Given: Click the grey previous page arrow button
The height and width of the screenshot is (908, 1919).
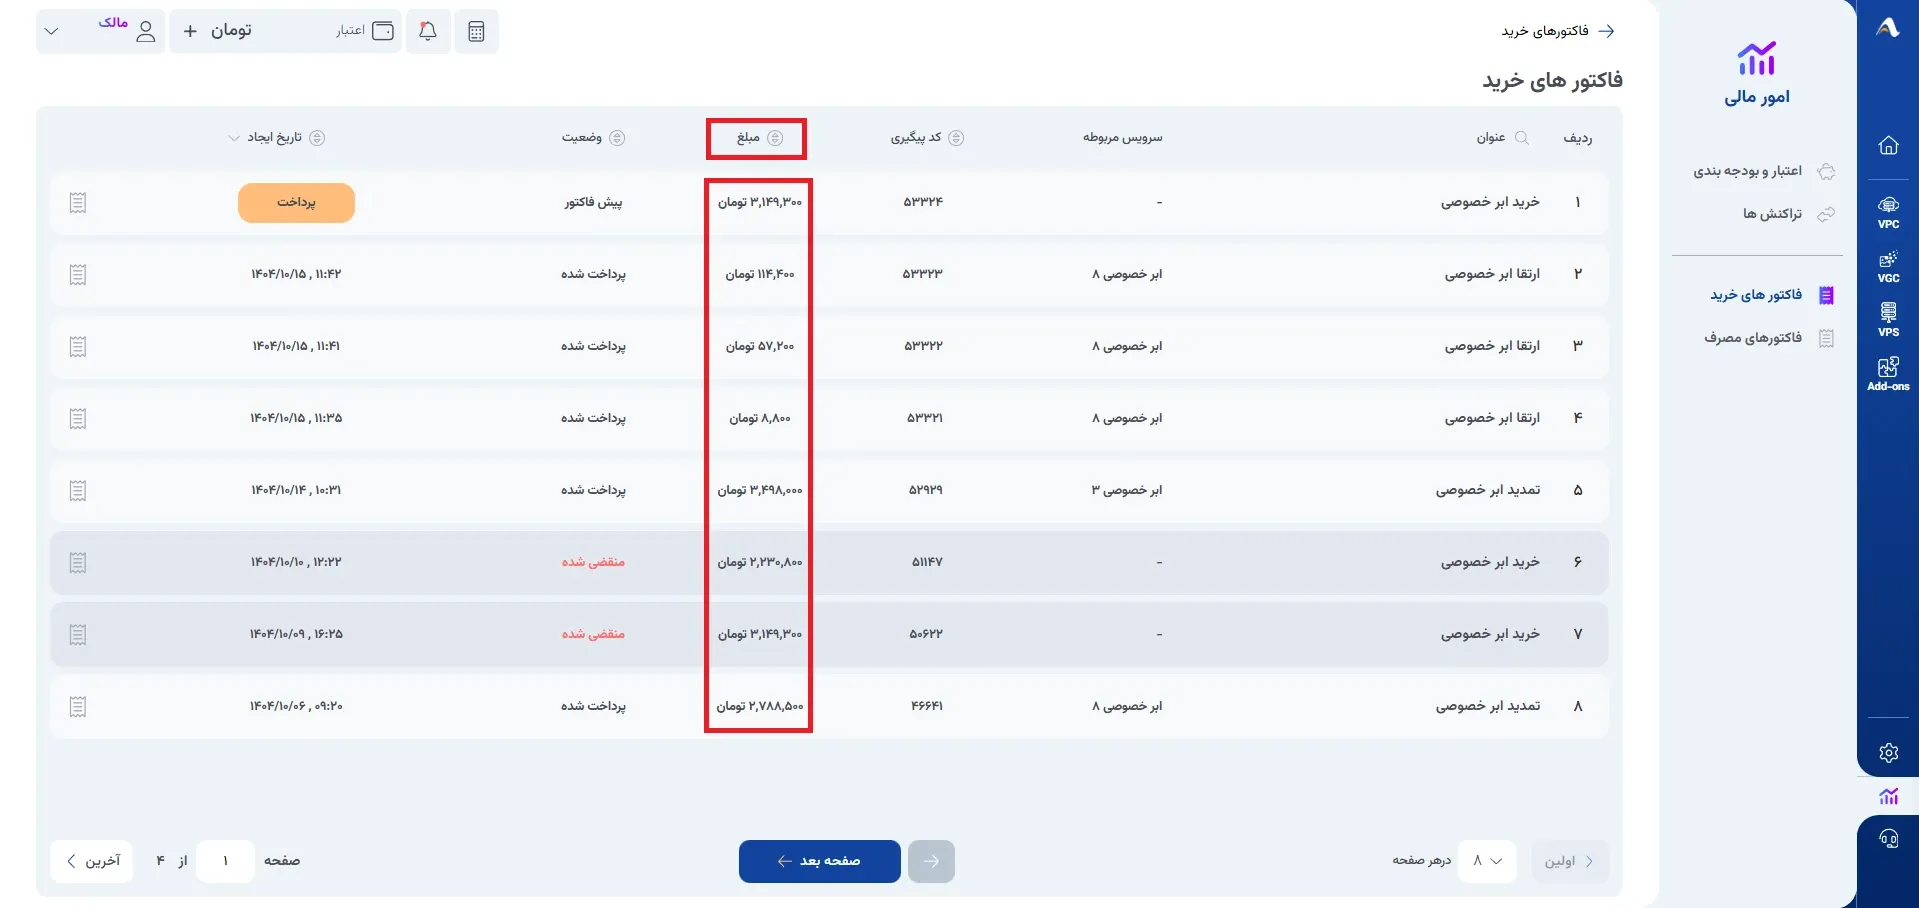Looking at the screenshot, I should pyautogui.click(x=931, y=861).
